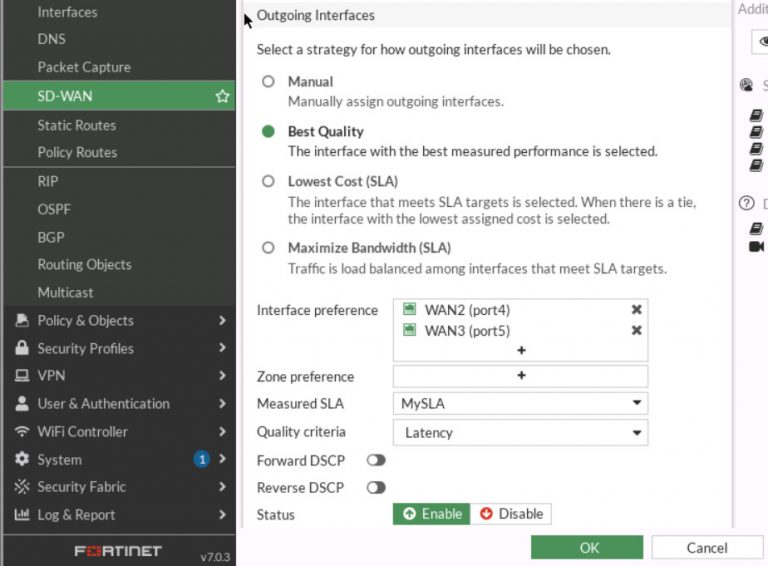This screenshot has width=768, height=566.
Task: Open Static Routes in the sidebar
Action: [x=77, y=125]
